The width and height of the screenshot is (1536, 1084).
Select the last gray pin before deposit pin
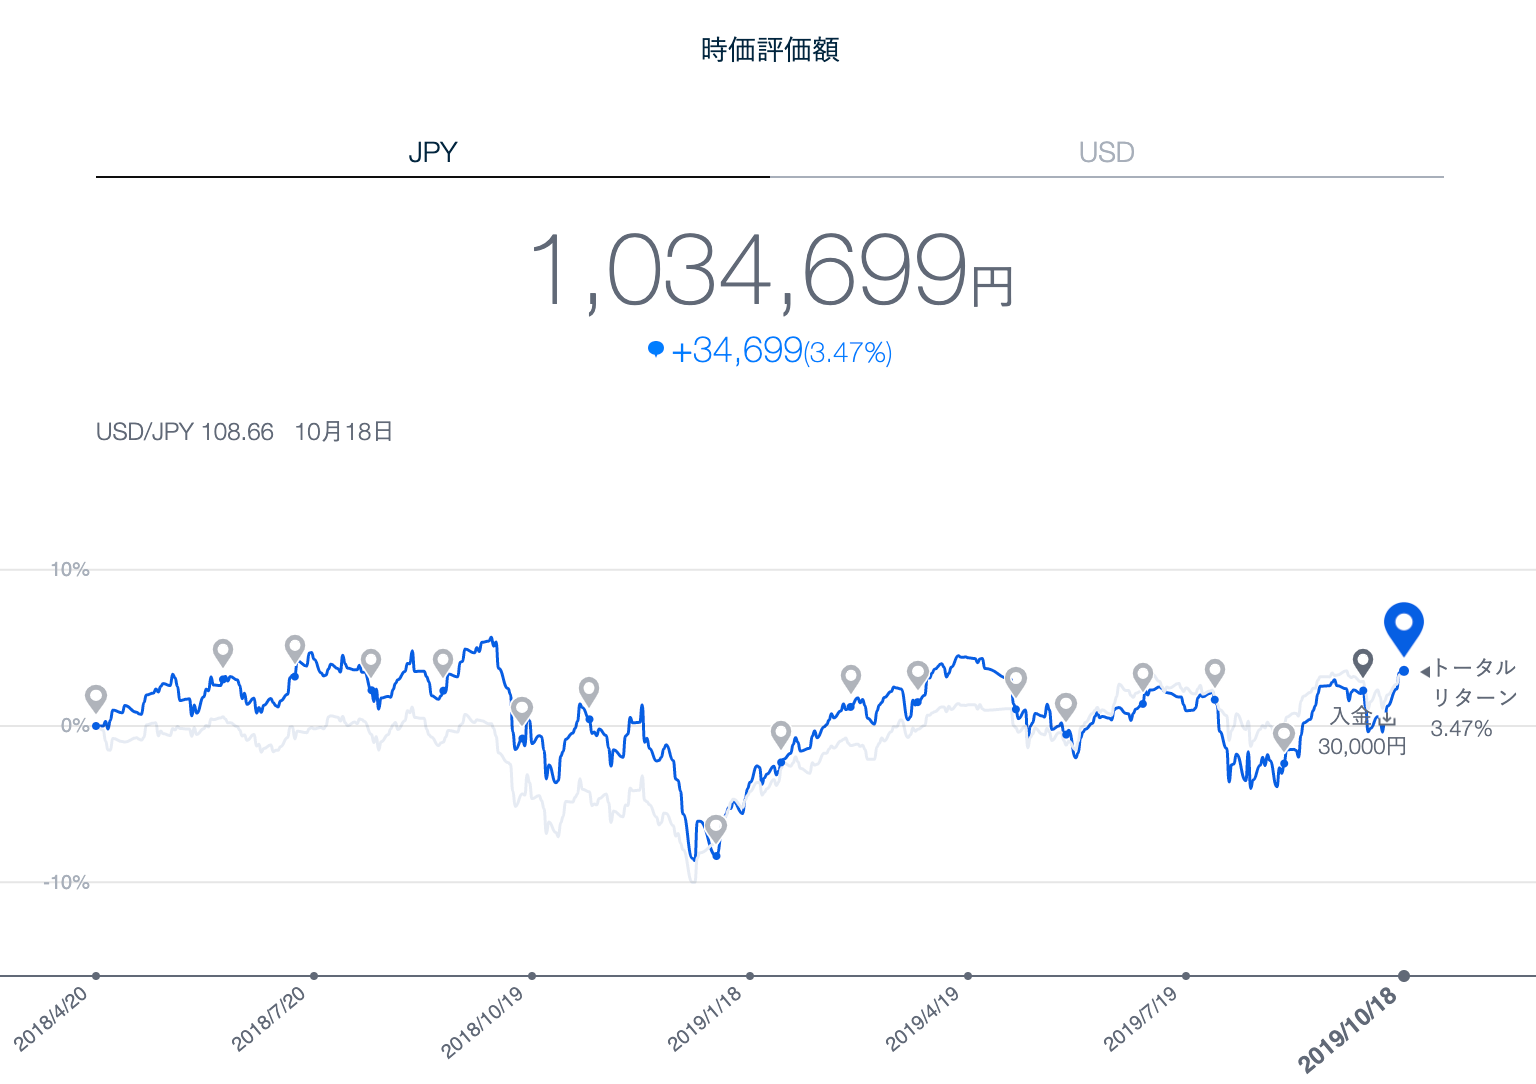tap(1284, 736)
